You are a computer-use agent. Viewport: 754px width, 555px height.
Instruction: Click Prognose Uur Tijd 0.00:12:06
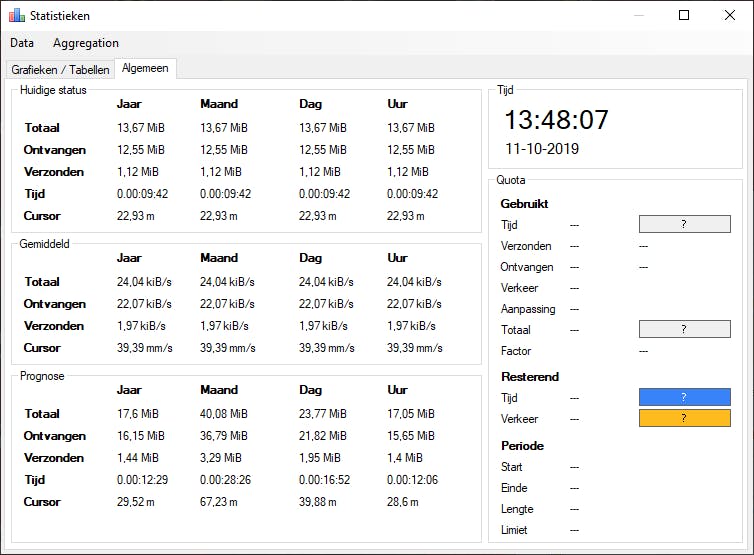pos(413,479)
